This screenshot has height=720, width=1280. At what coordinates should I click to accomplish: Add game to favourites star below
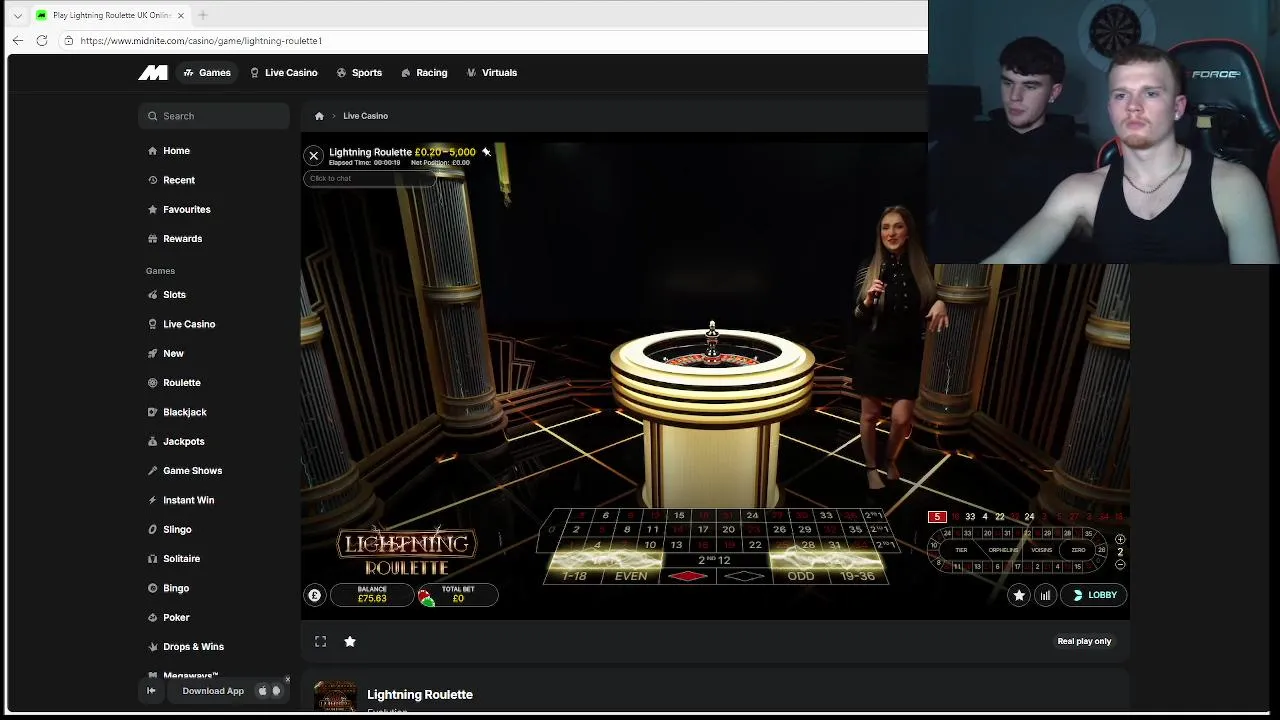[x=350, y=641]
